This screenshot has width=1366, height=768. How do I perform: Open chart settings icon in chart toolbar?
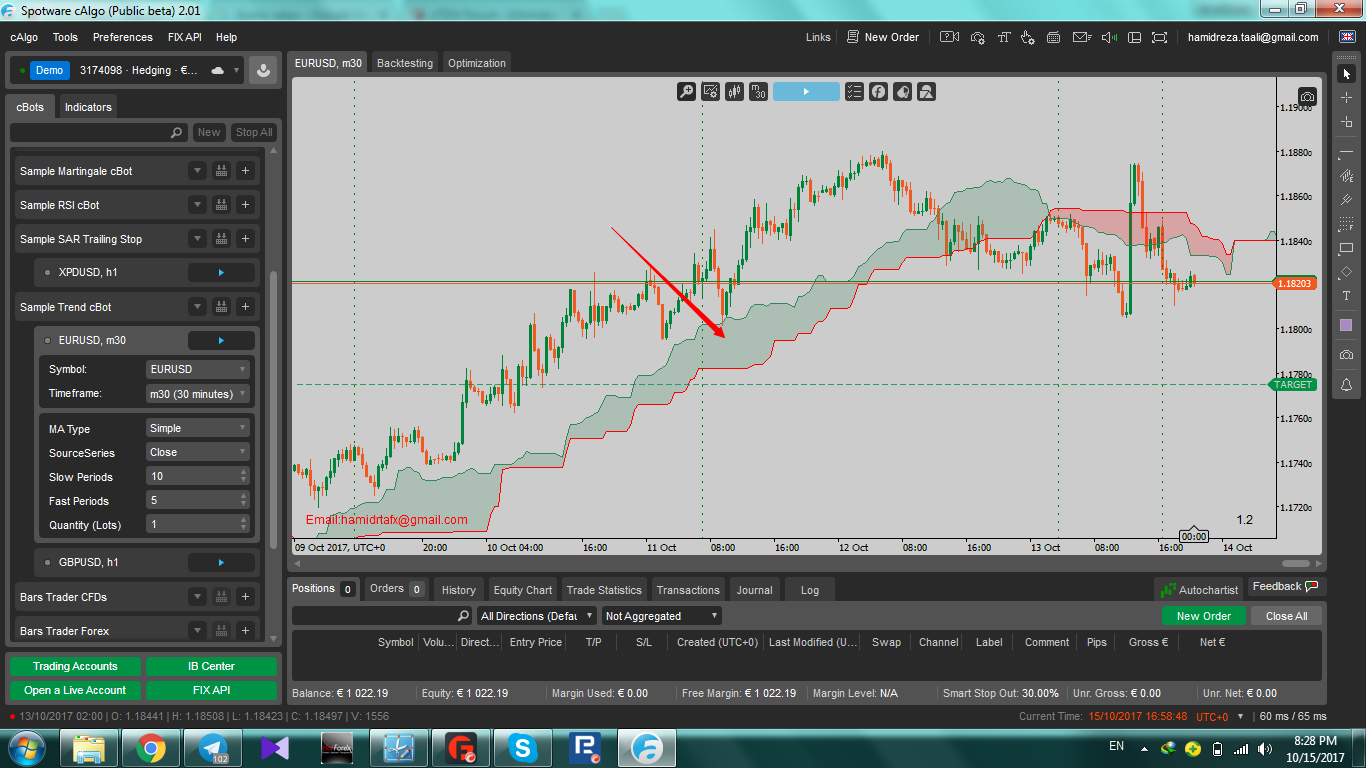click(x=711, y=91)
